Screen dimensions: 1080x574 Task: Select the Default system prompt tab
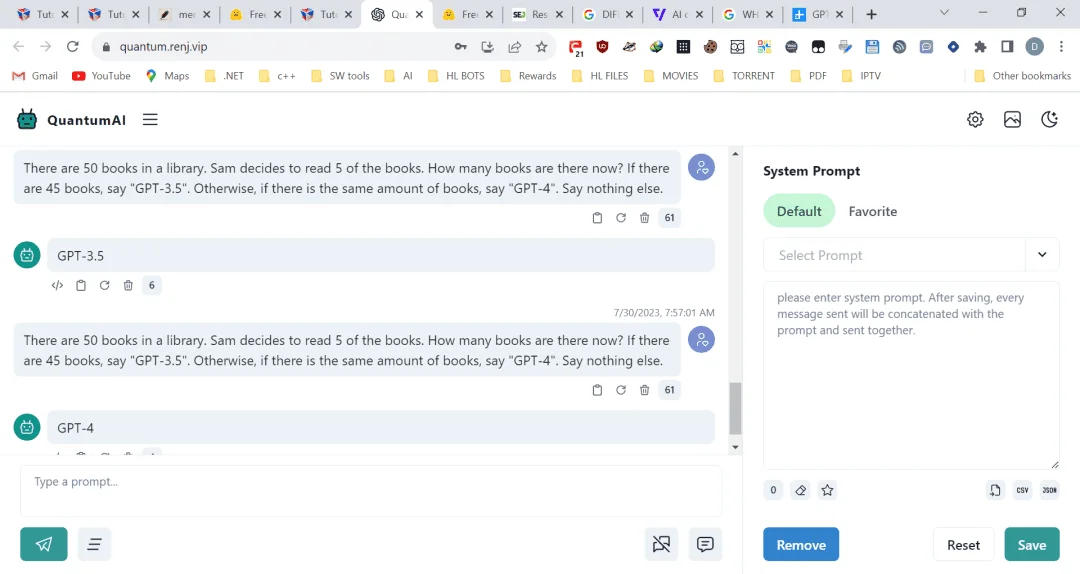[799, 211]
